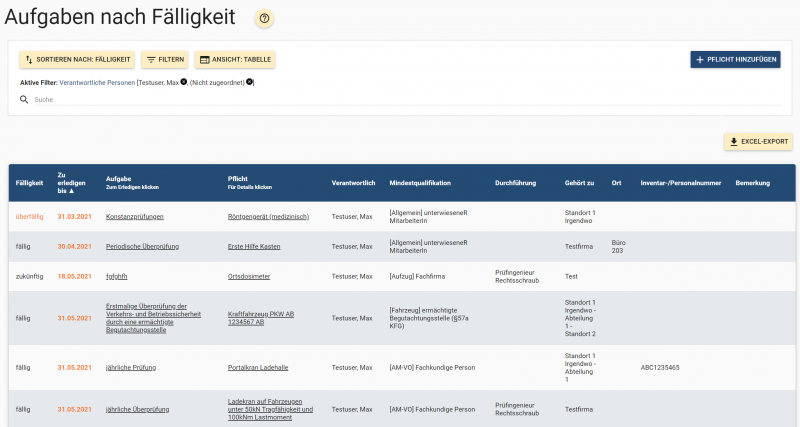
Task: Open the Filtern filter options
Action: pyautogui.click(x=164, y=60)
